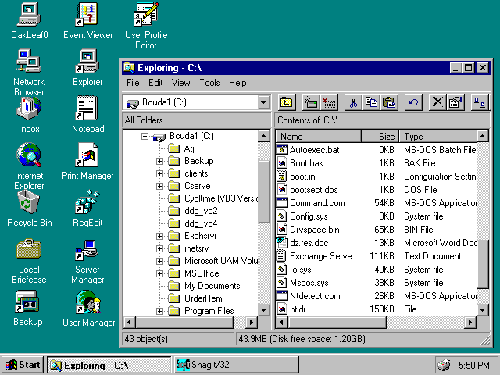Screen dimensions: 500x375
Task: Click the Up One Level toolbar icon
Action: tap(287, 103)
